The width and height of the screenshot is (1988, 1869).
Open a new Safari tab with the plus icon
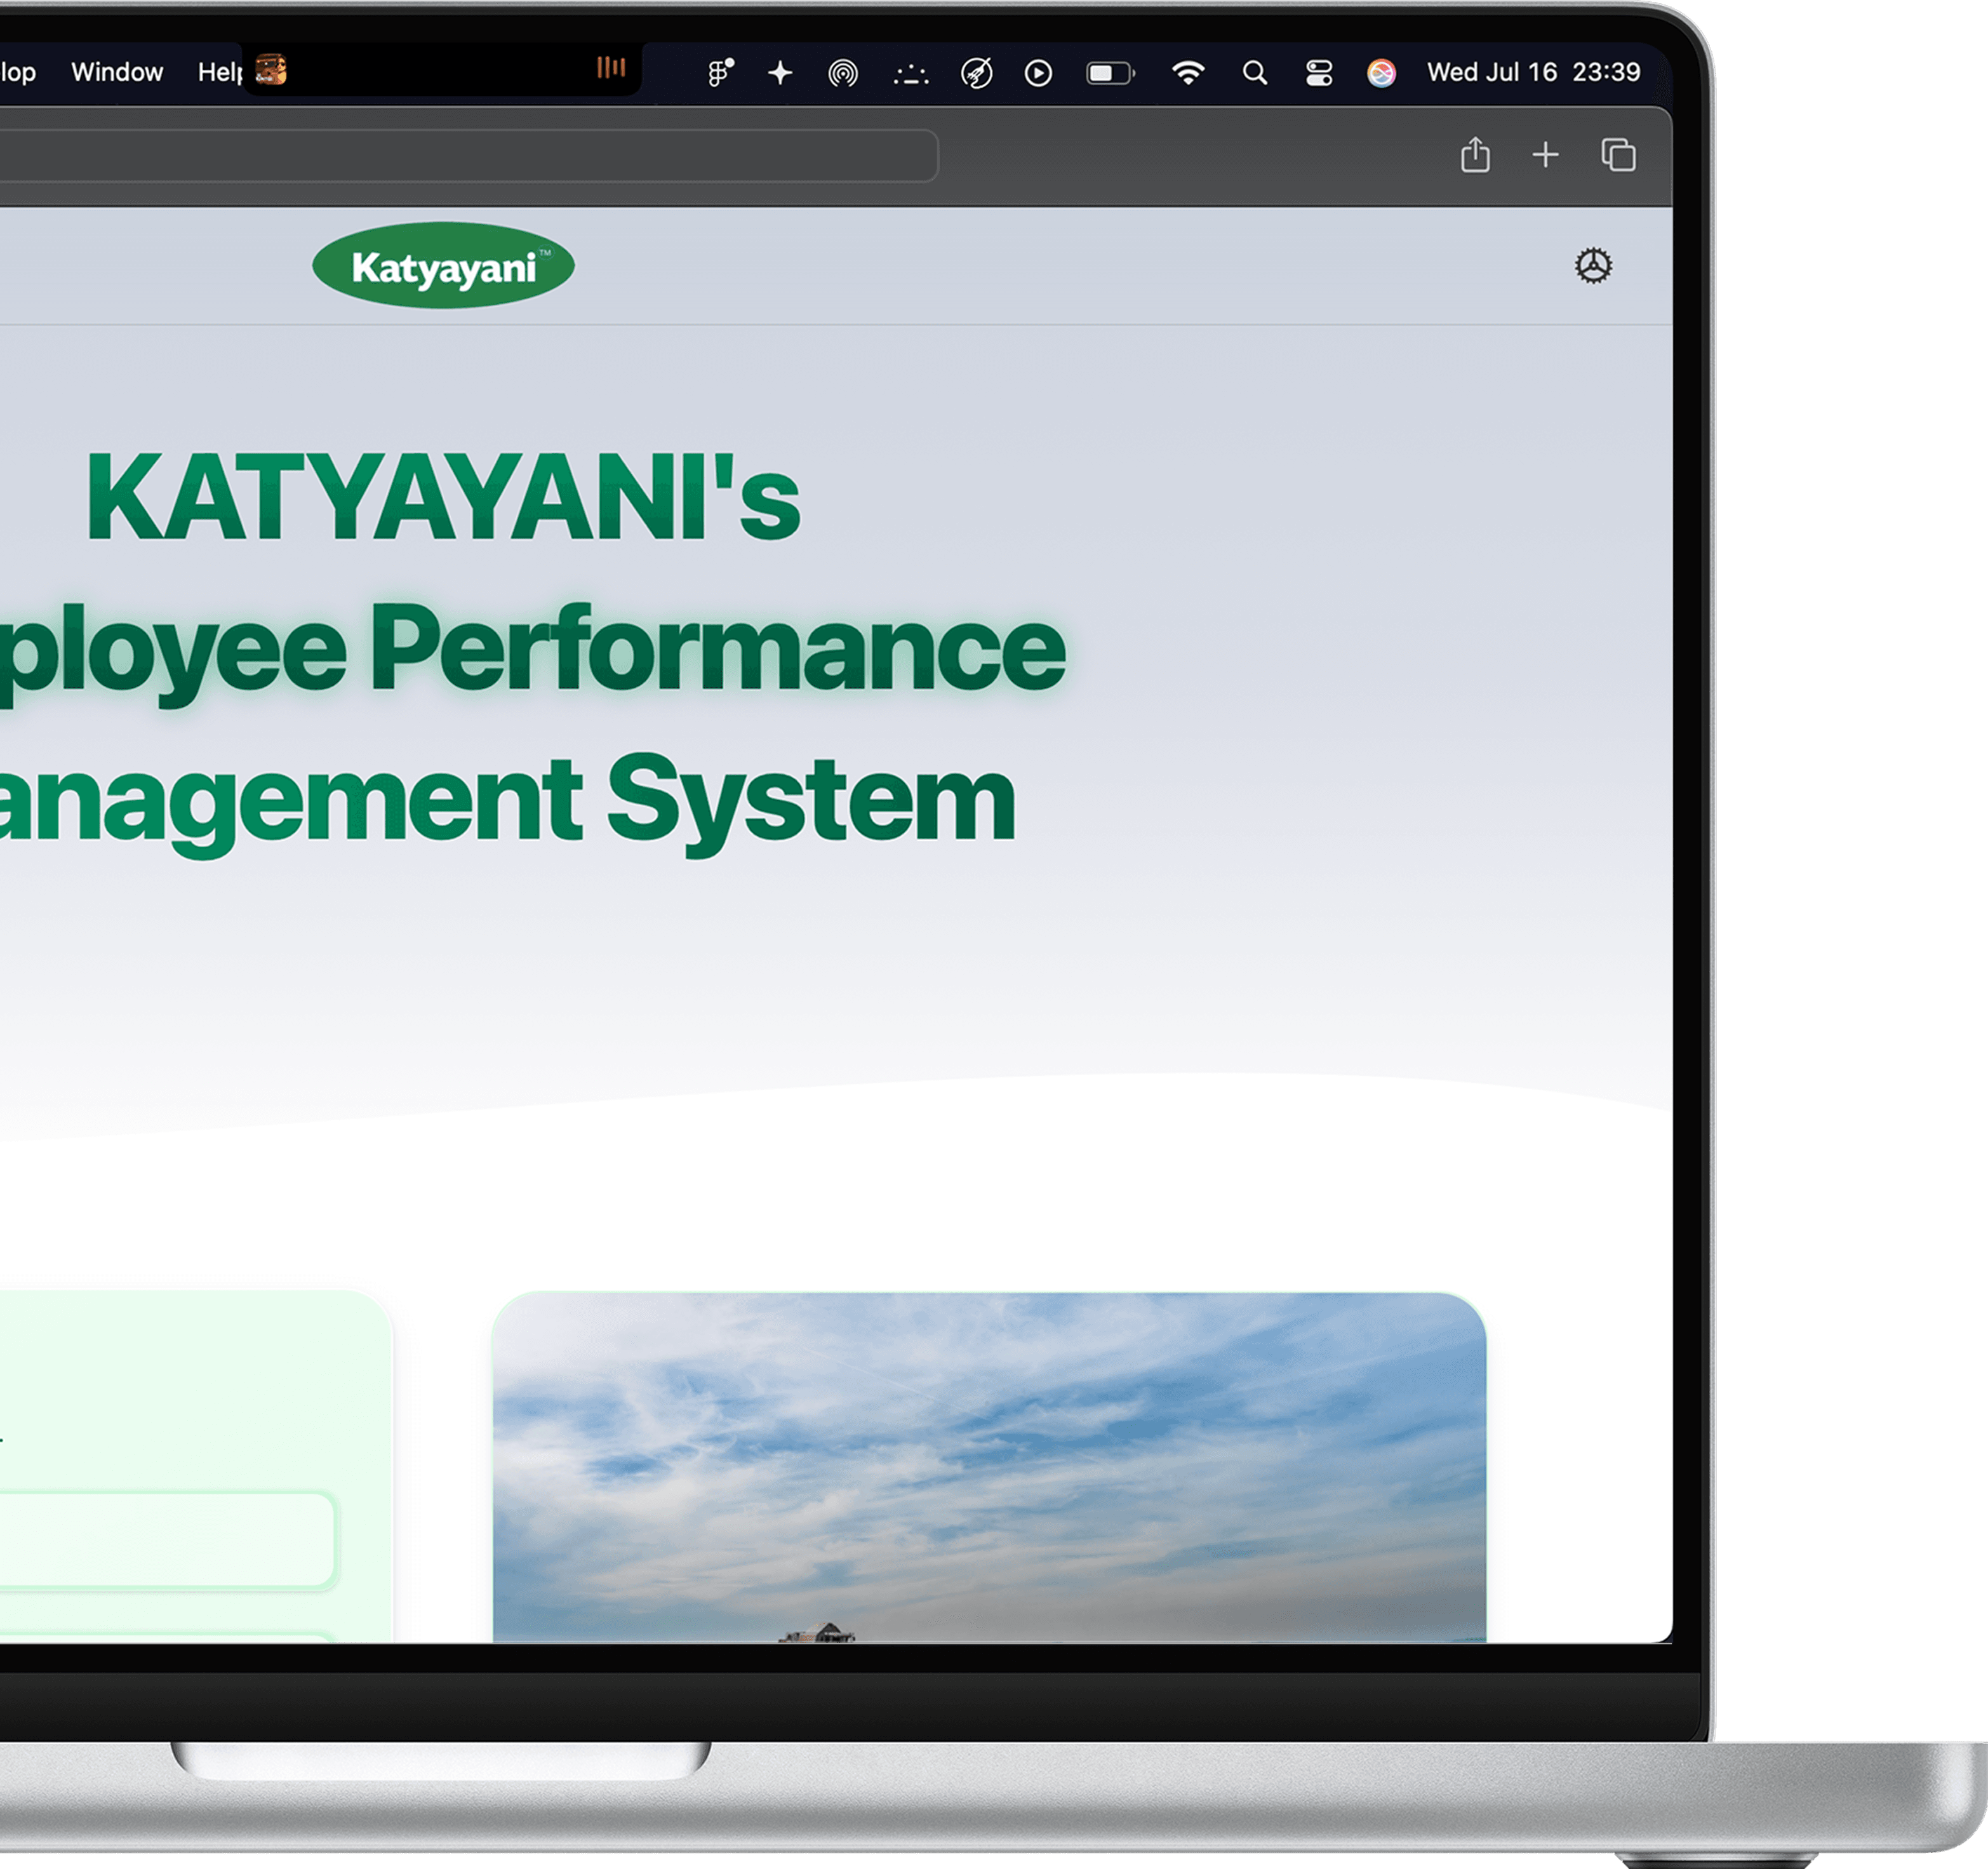coord(1545,155)
